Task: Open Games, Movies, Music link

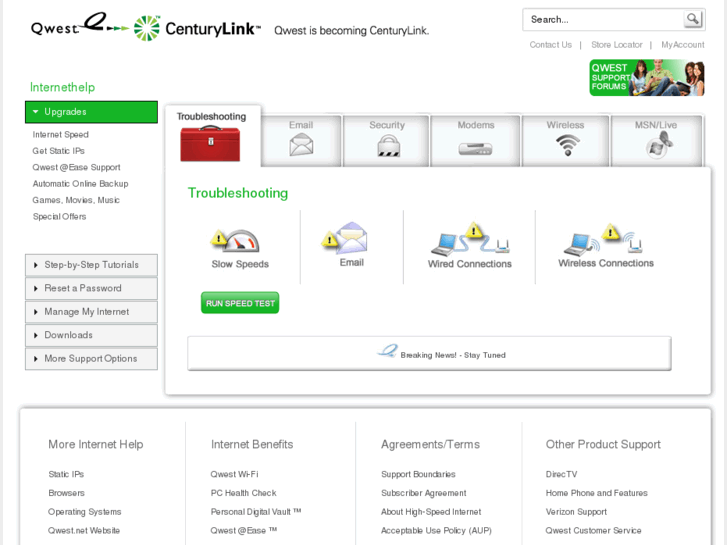Action: pos(76,200)
